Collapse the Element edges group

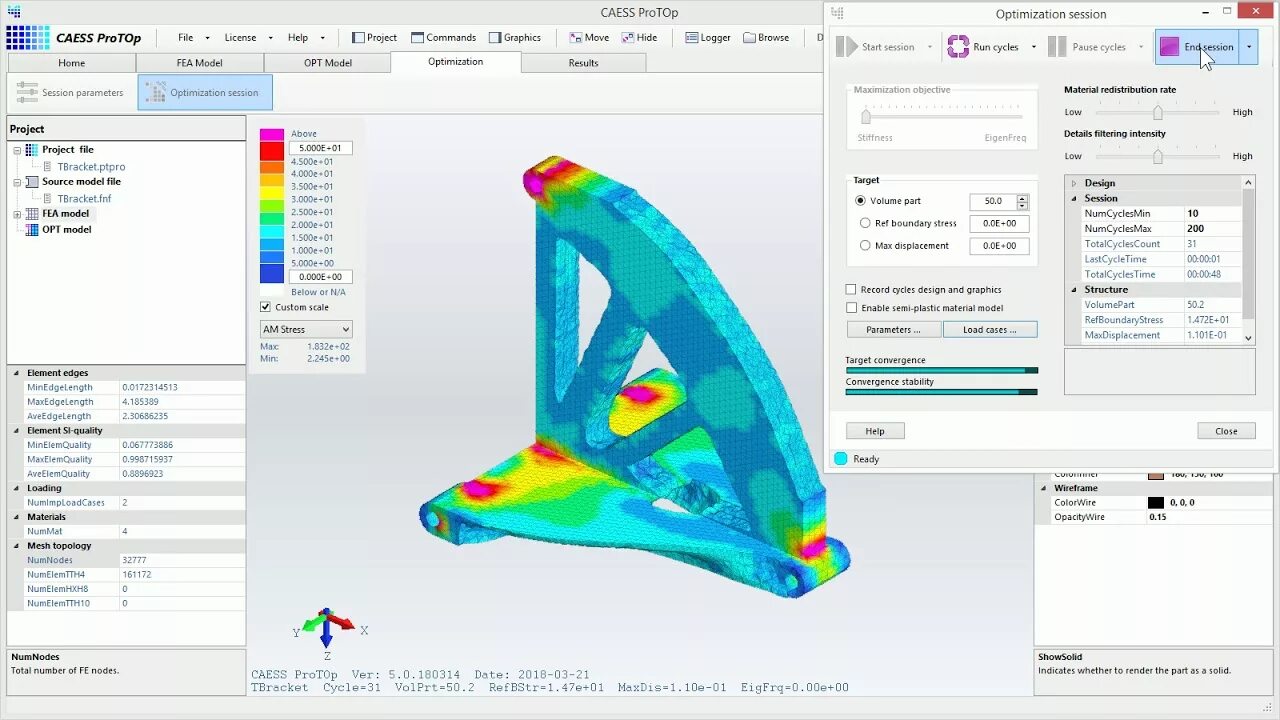click(x=16, y=373)
